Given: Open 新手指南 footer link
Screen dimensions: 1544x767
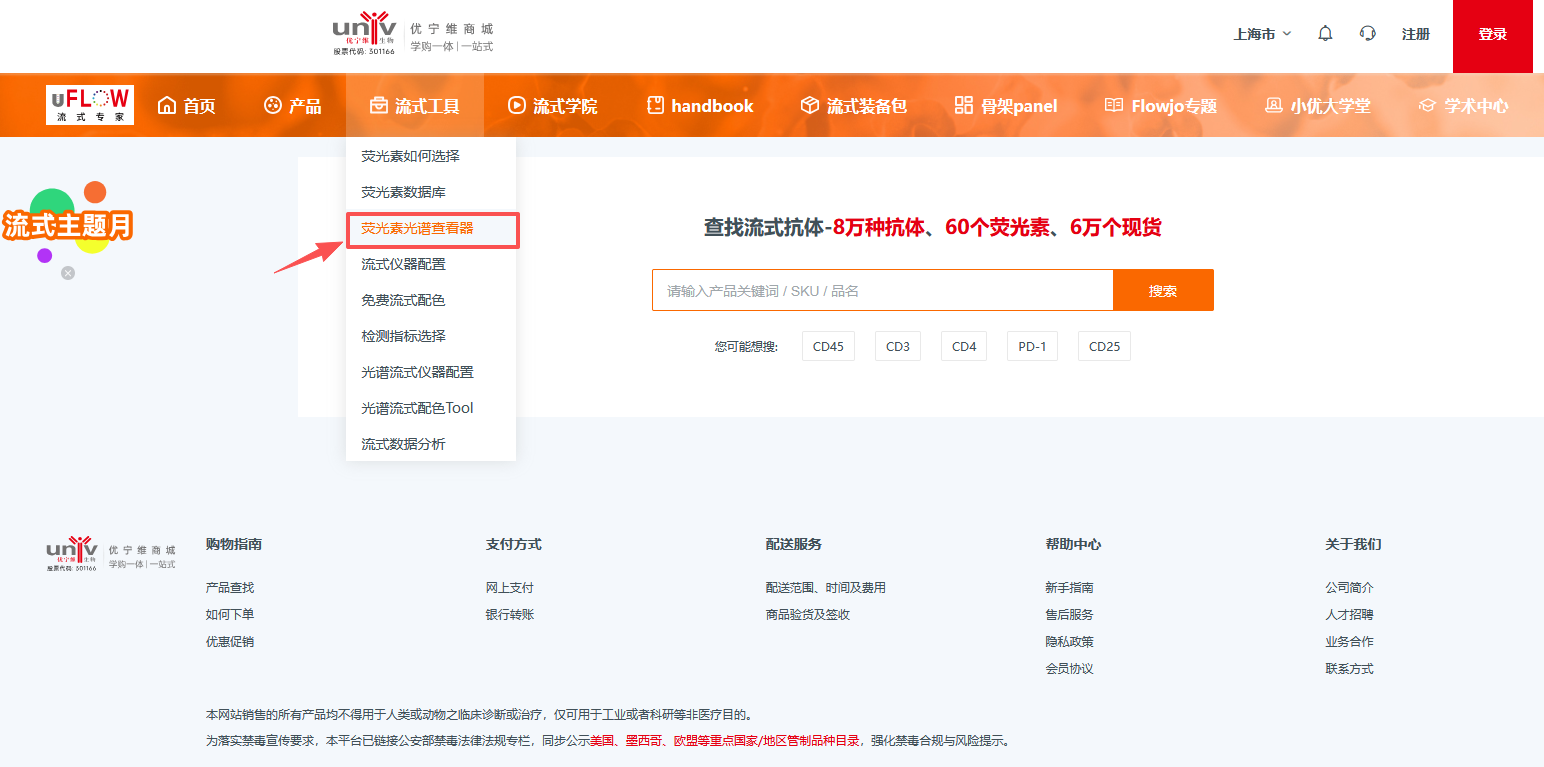Looking at the screenshot, I should point(1070,588).
